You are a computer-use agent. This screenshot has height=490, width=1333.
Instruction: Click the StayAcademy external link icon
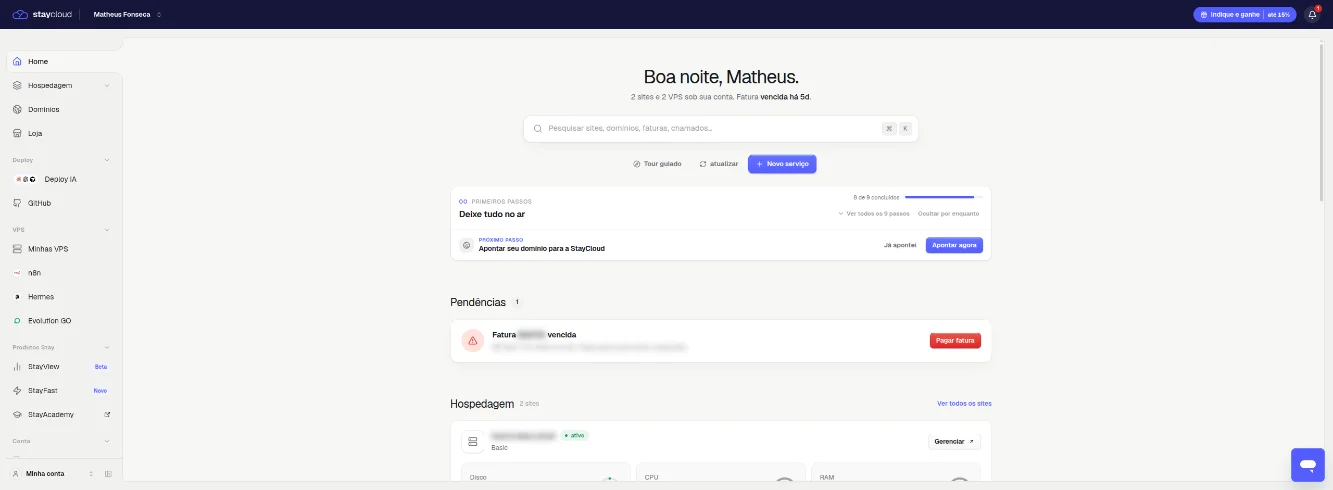click(107, 415)
